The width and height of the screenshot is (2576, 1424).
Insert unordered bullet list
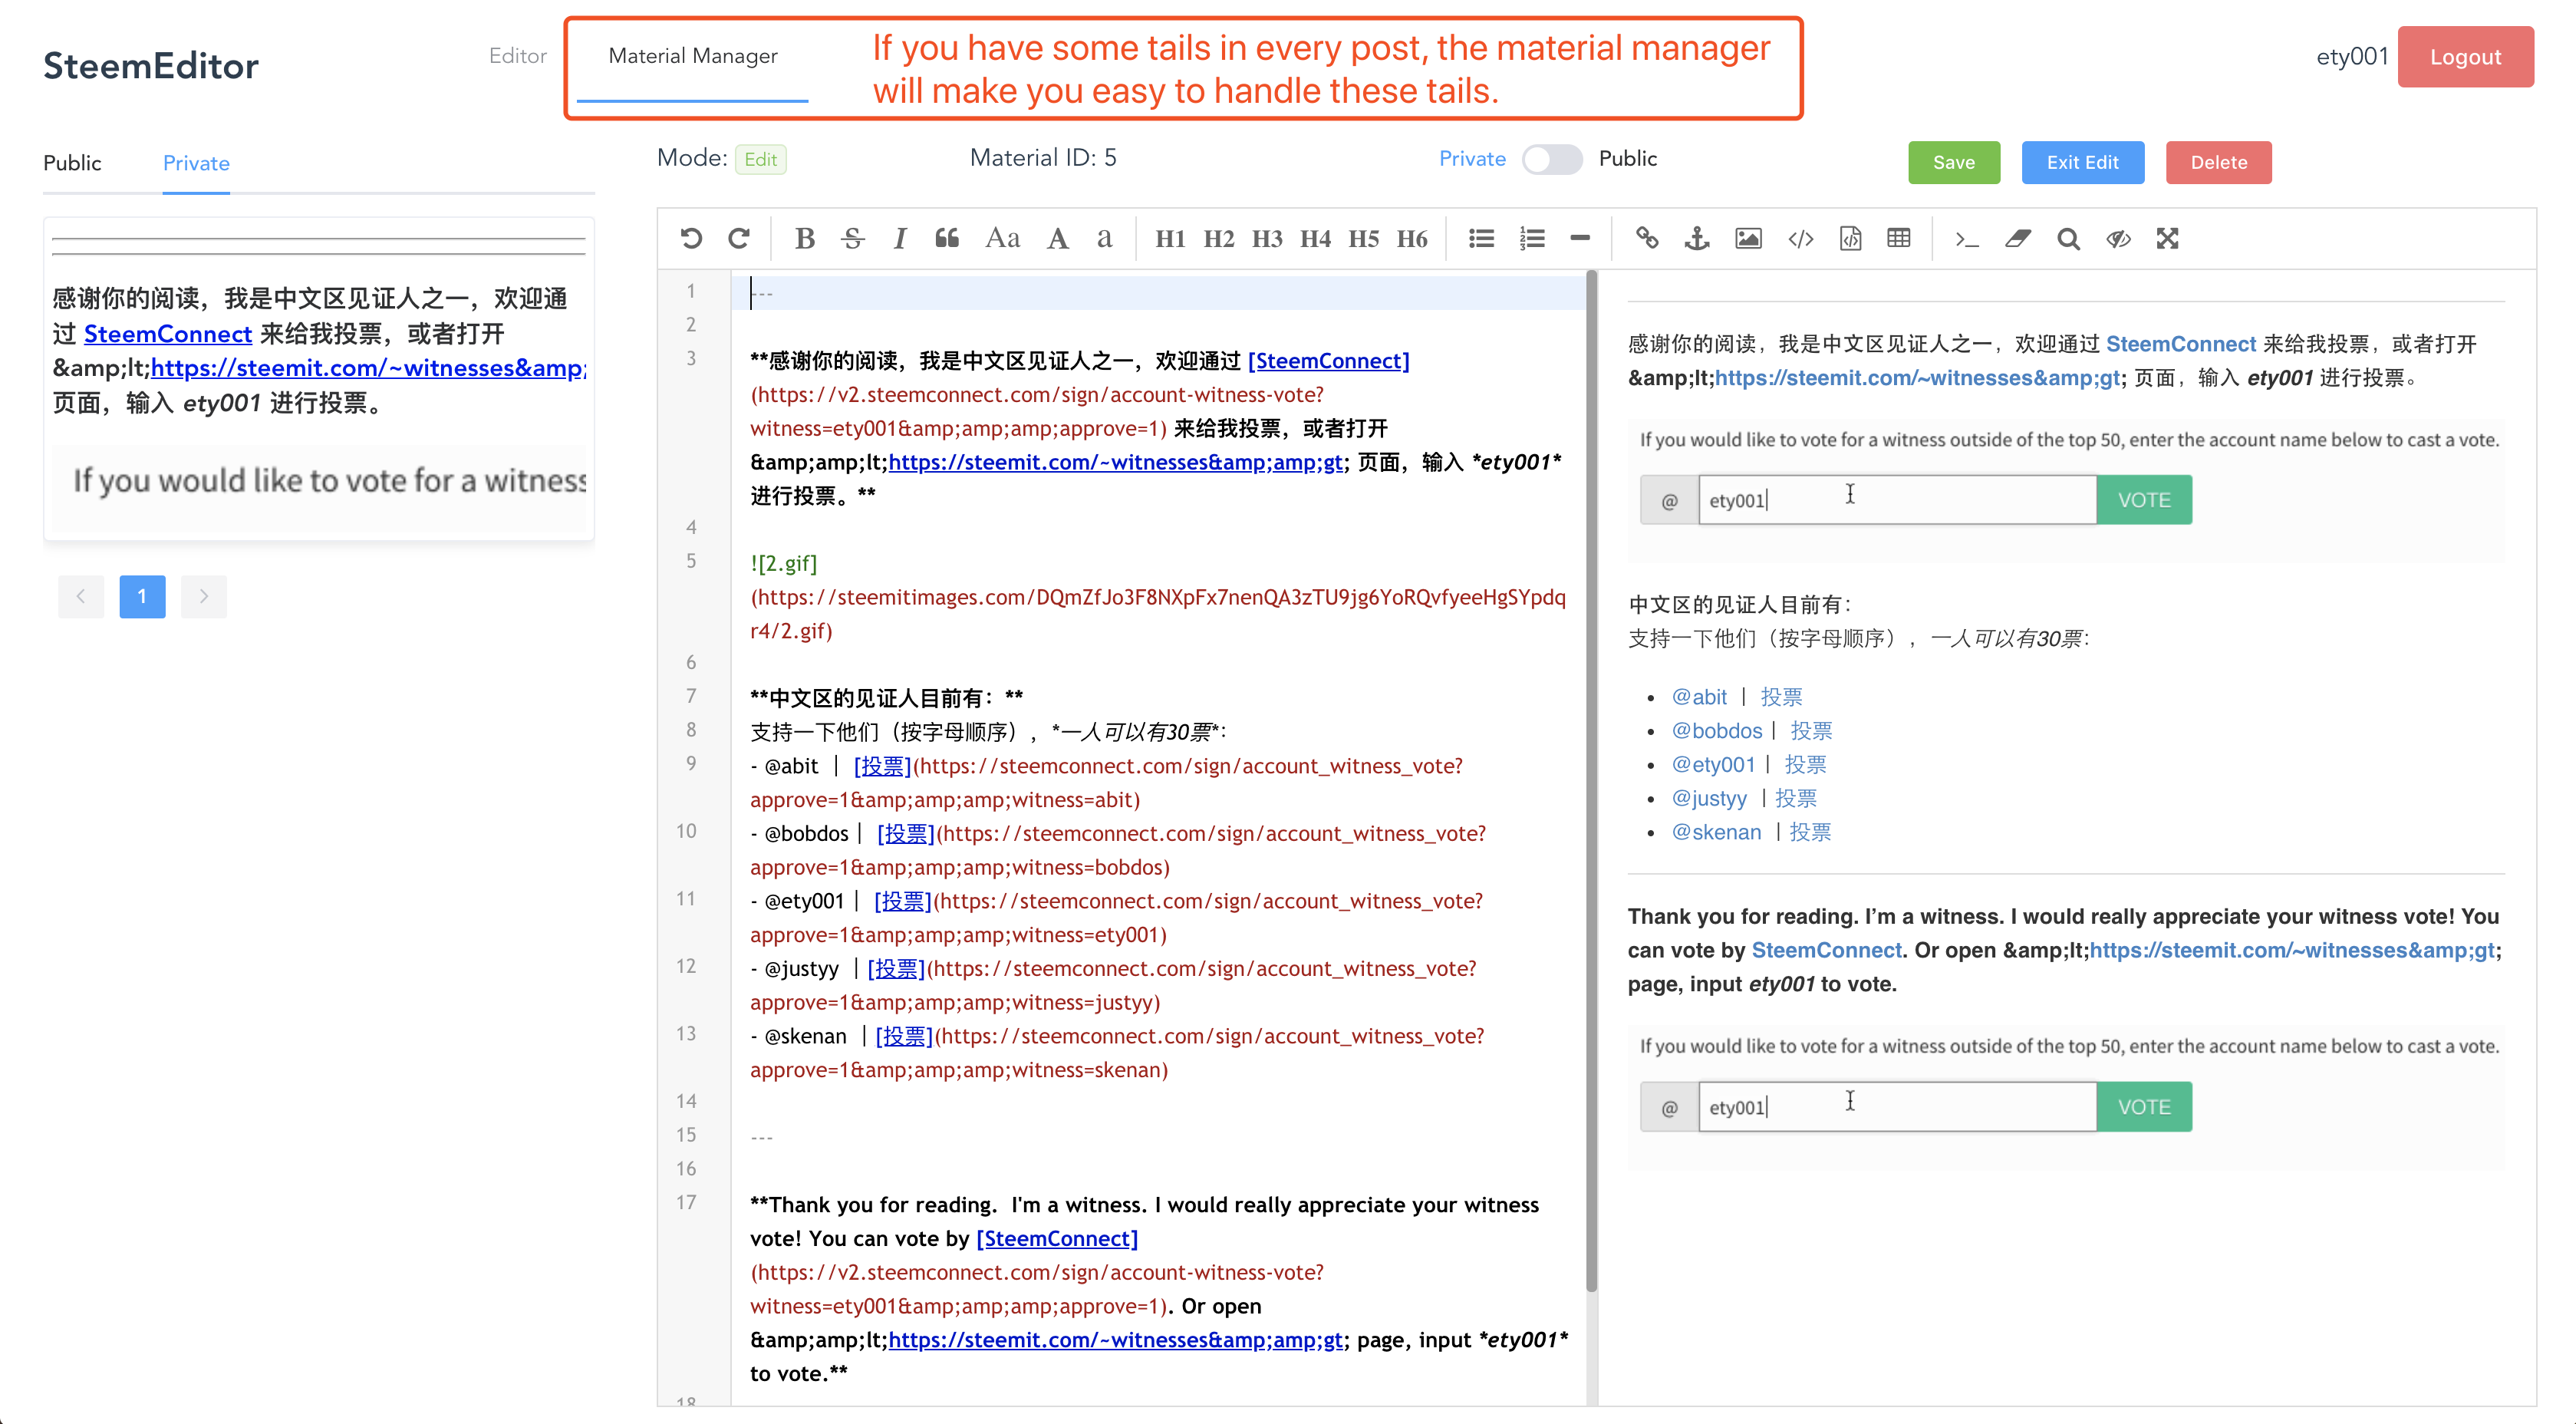1481,238
